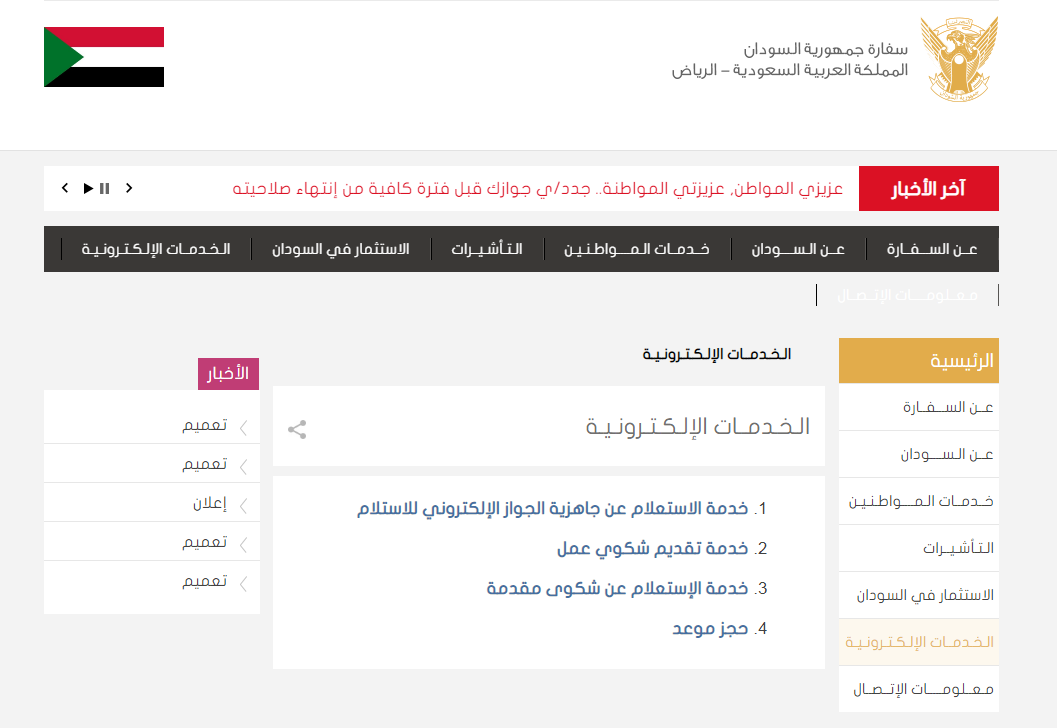Click the الرئيسية sidebar header
The image size is (1057, 728).
click(x=918, y=361)
